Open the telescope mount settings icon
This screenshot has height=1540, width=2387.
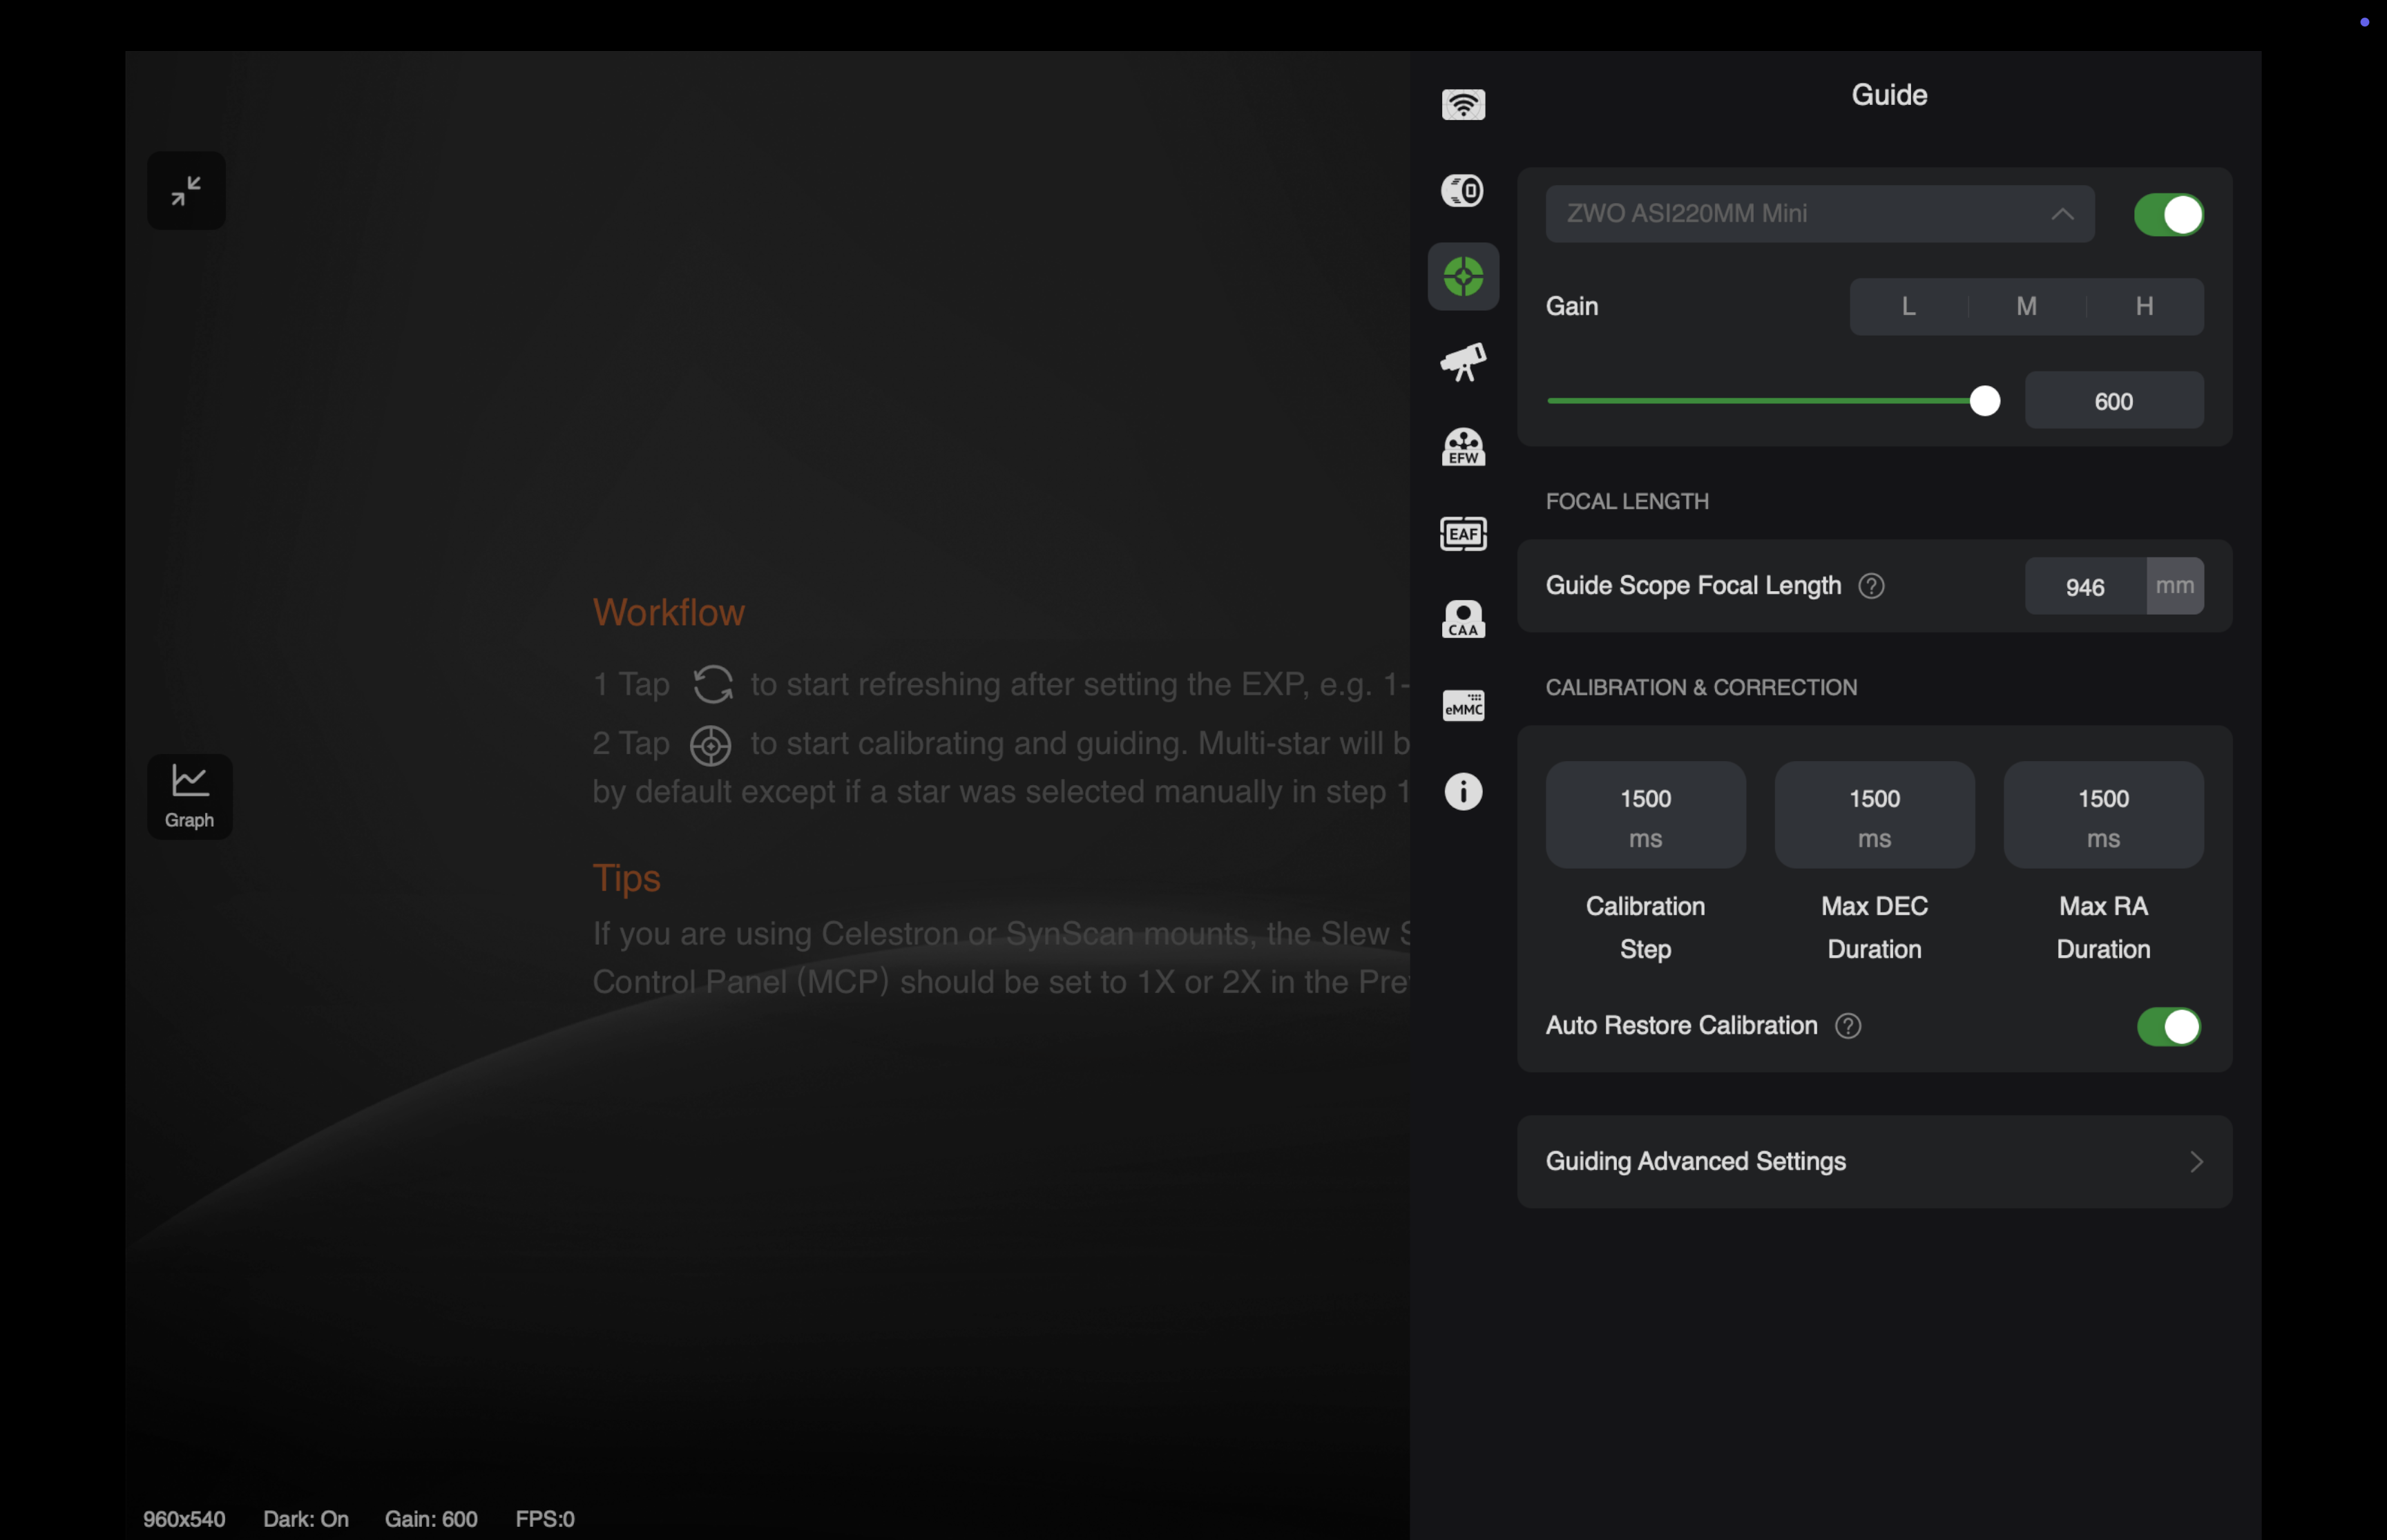1463,362
